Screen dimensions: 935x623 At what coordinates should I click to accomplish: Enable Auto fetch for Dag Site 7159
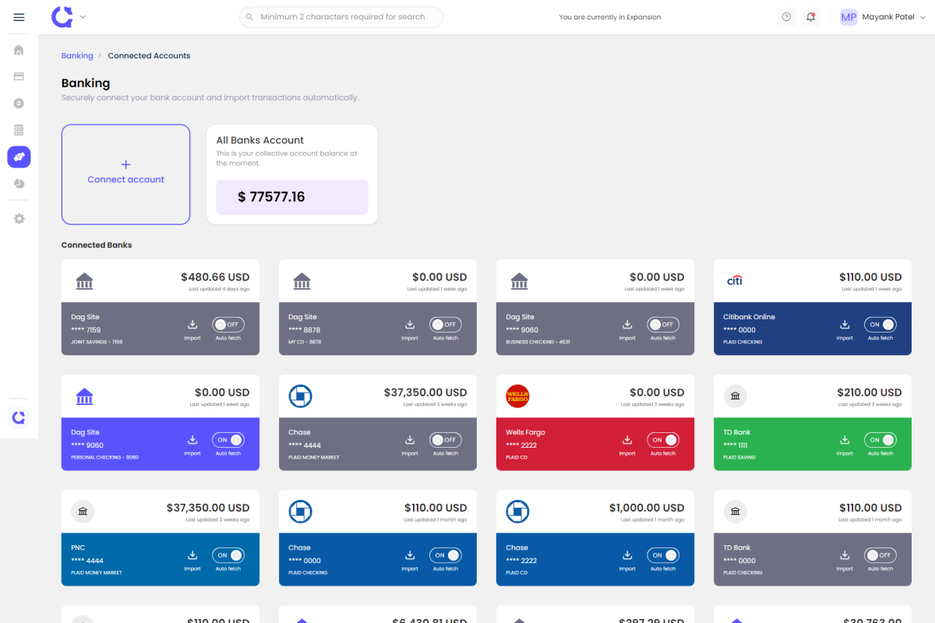click(227, 324)
